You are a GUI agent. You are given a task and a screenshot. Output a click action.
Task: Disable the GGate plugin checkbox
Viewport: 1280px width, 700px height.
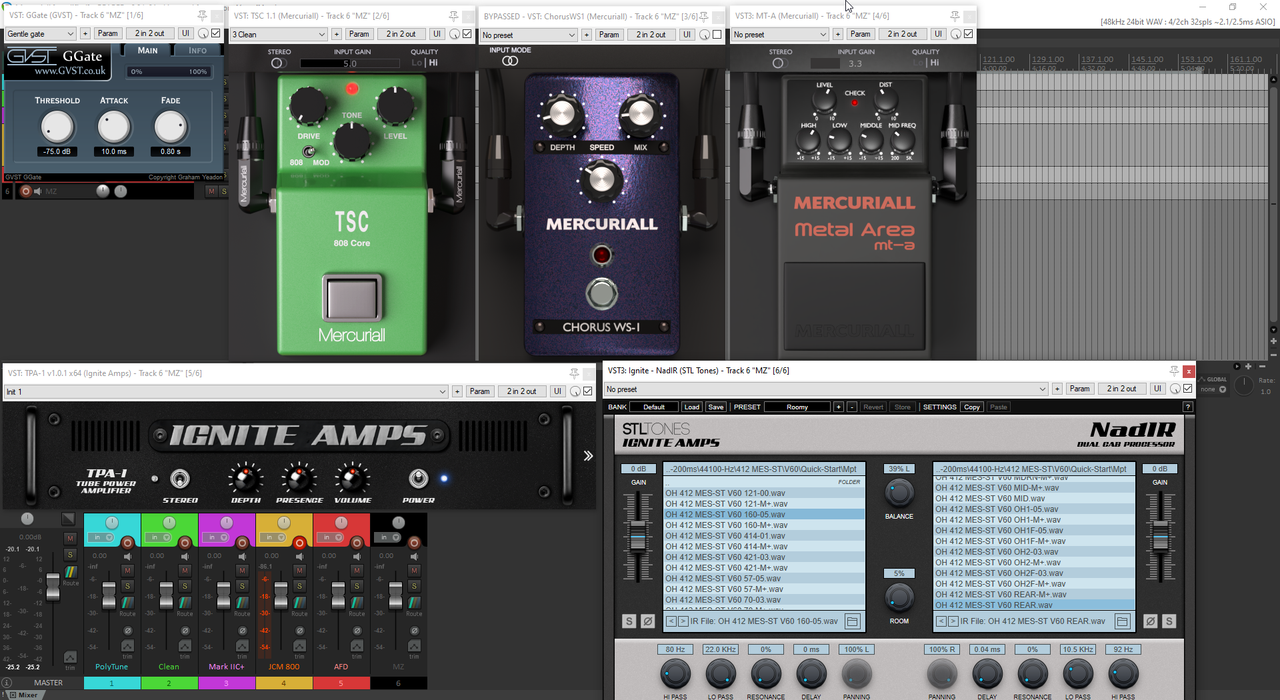click(x=216, y=33)
